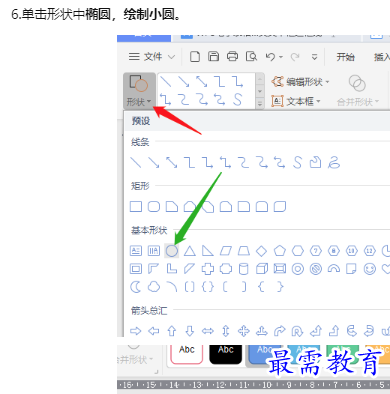Click the undo arrow icon
This screenshot has width=390, height=394.
pos(270,57)
